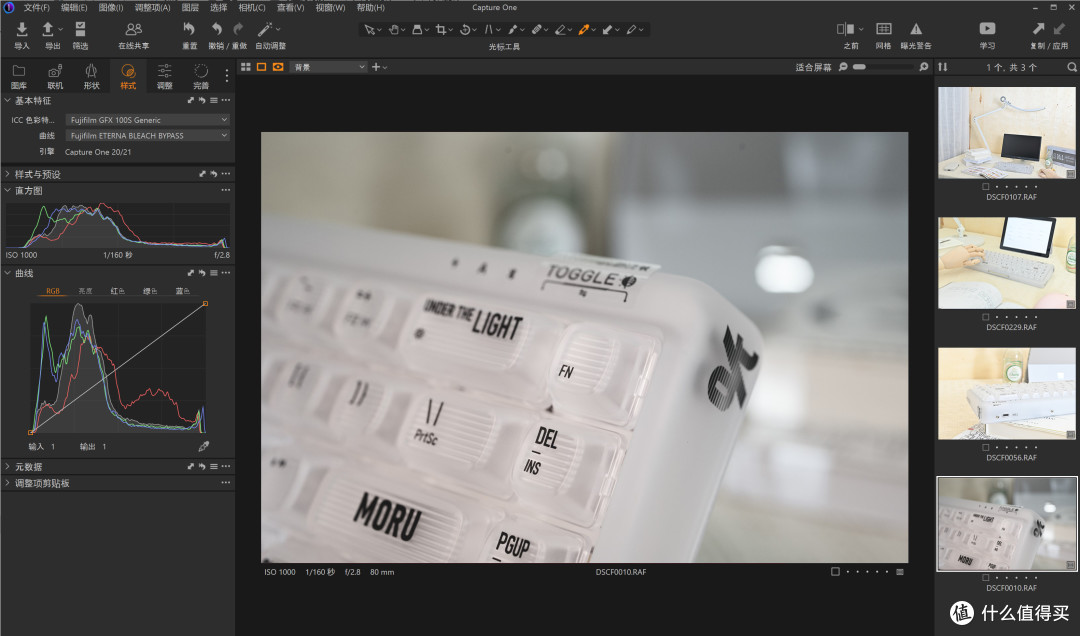Open the layer dropdown 背景

point(328,67)
